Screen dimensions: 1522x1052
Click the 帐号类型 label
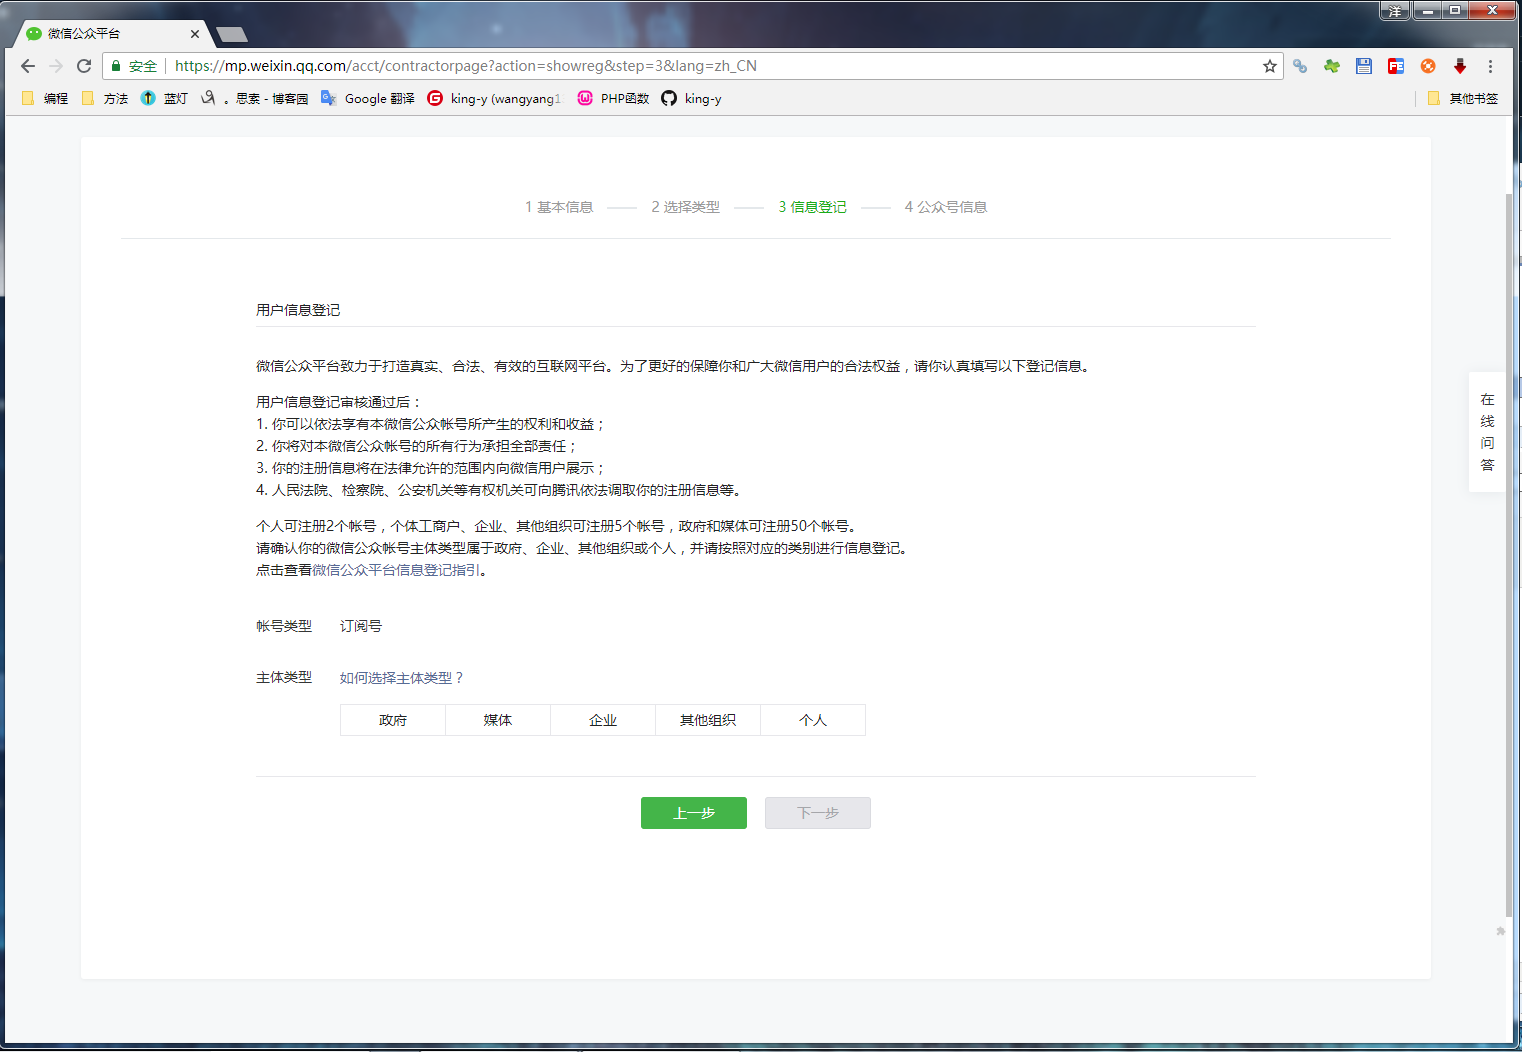pyautogui.click(x=284, y=626)
